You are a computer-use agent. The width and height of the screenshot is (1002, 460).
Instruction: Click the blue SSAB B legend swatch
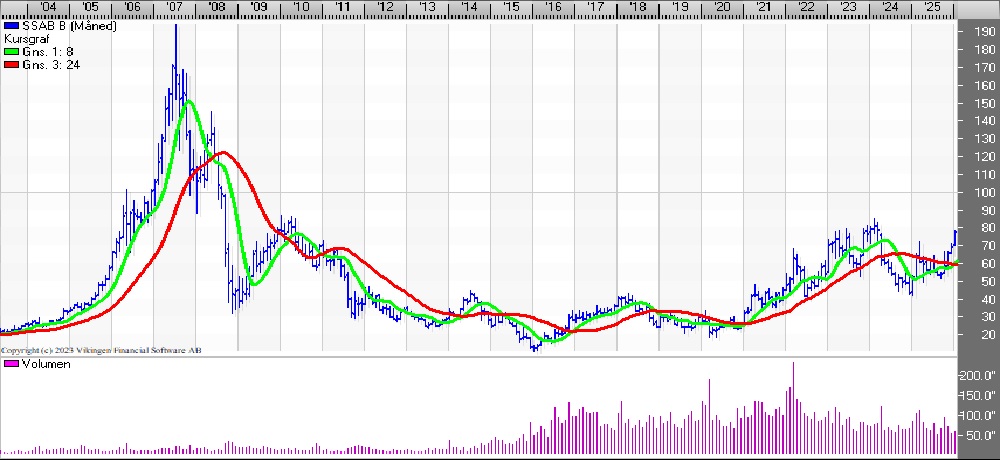click(10, 27)
